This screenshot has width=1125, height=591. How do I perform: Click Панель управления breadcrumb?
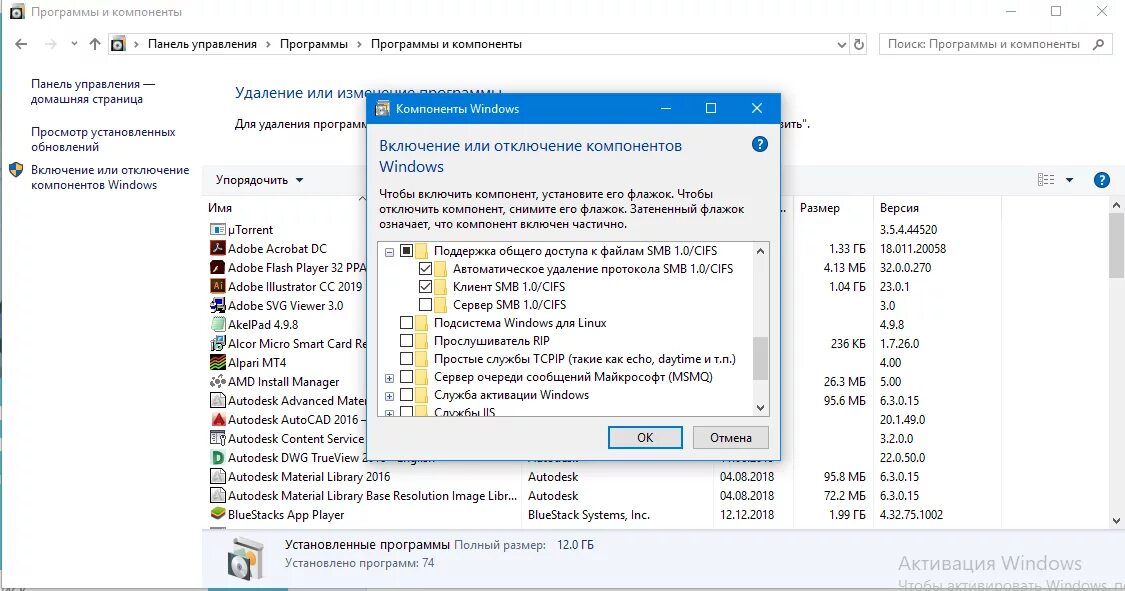coord(202,44)
